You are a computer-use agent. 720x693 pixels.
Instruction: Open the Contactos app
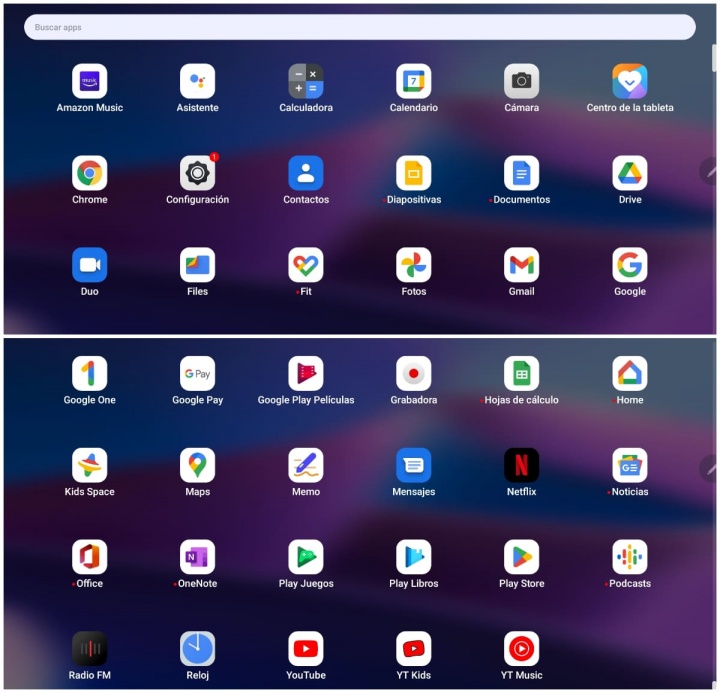[306, 173]
